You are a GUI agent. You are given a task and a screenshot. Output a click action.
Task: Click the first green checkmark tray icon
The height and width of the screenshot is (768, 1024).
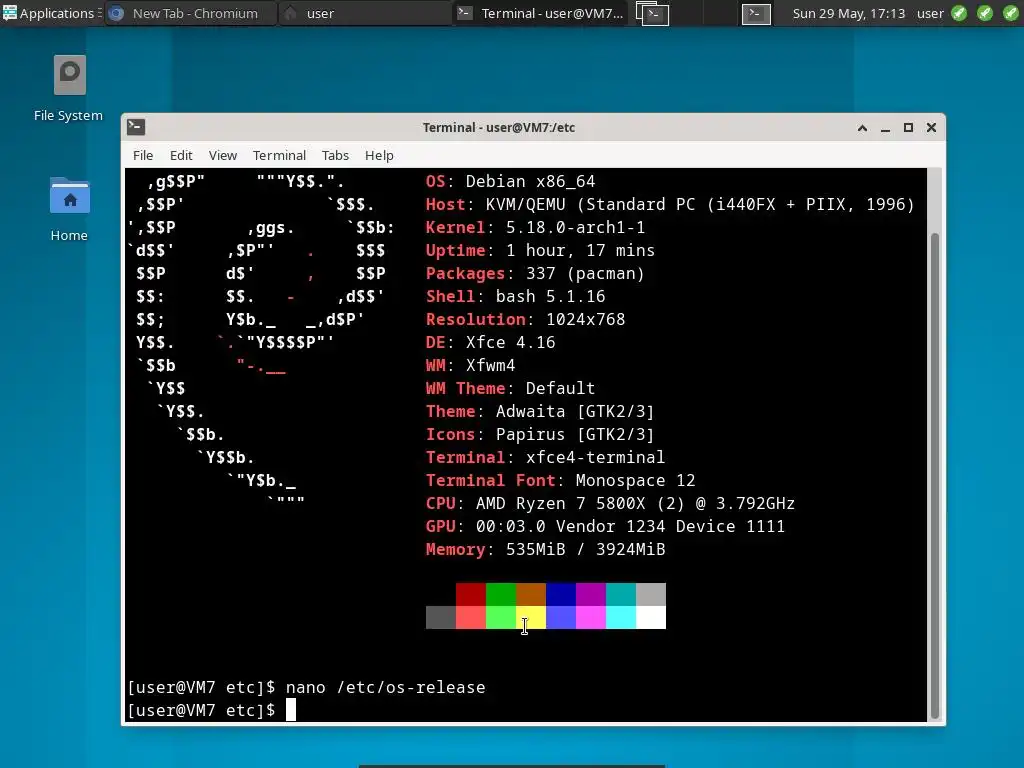tap(959, 13)
